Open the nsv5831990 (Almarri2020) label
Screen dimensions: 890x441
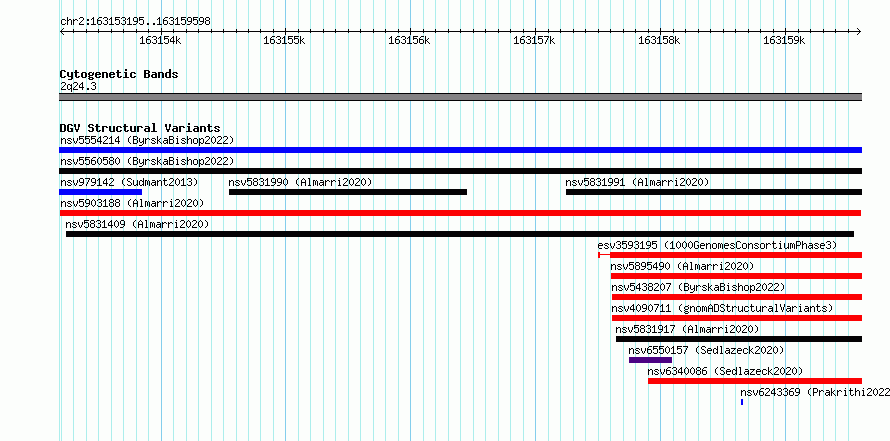point(300,182)
